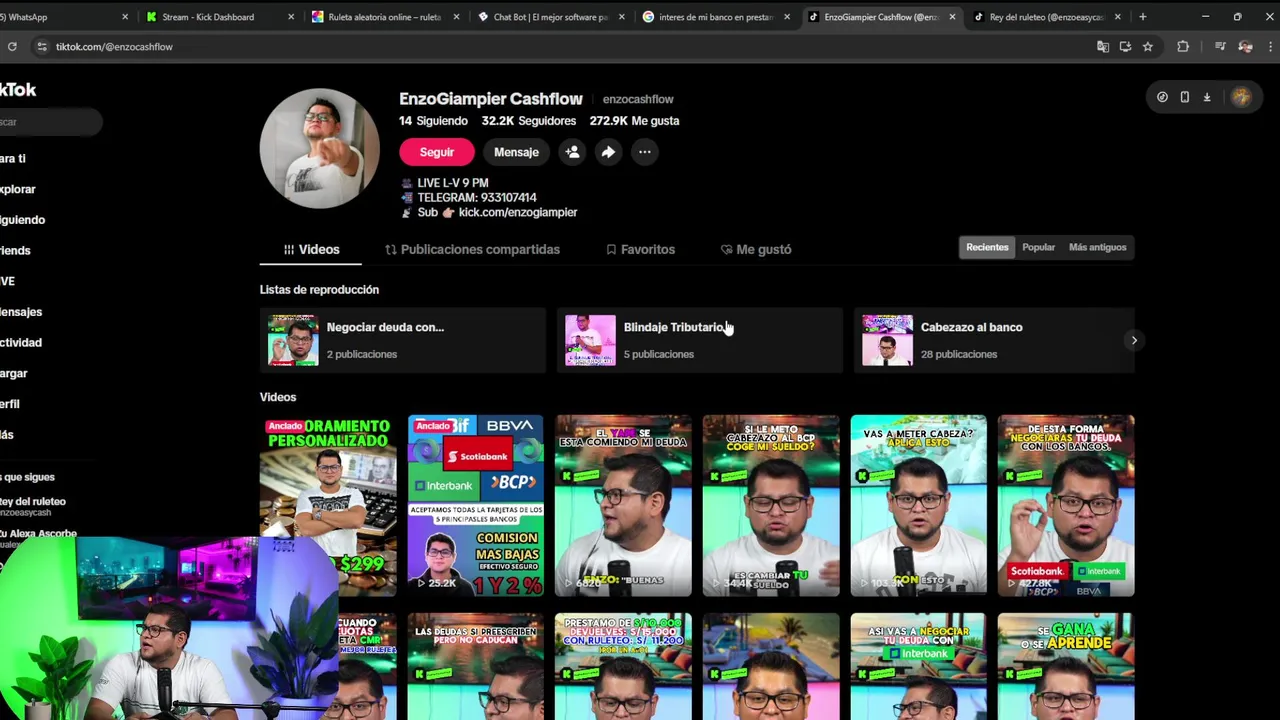Open pinned video Comisión más bajas
1280x720 pixels.
tap(475, 506)
